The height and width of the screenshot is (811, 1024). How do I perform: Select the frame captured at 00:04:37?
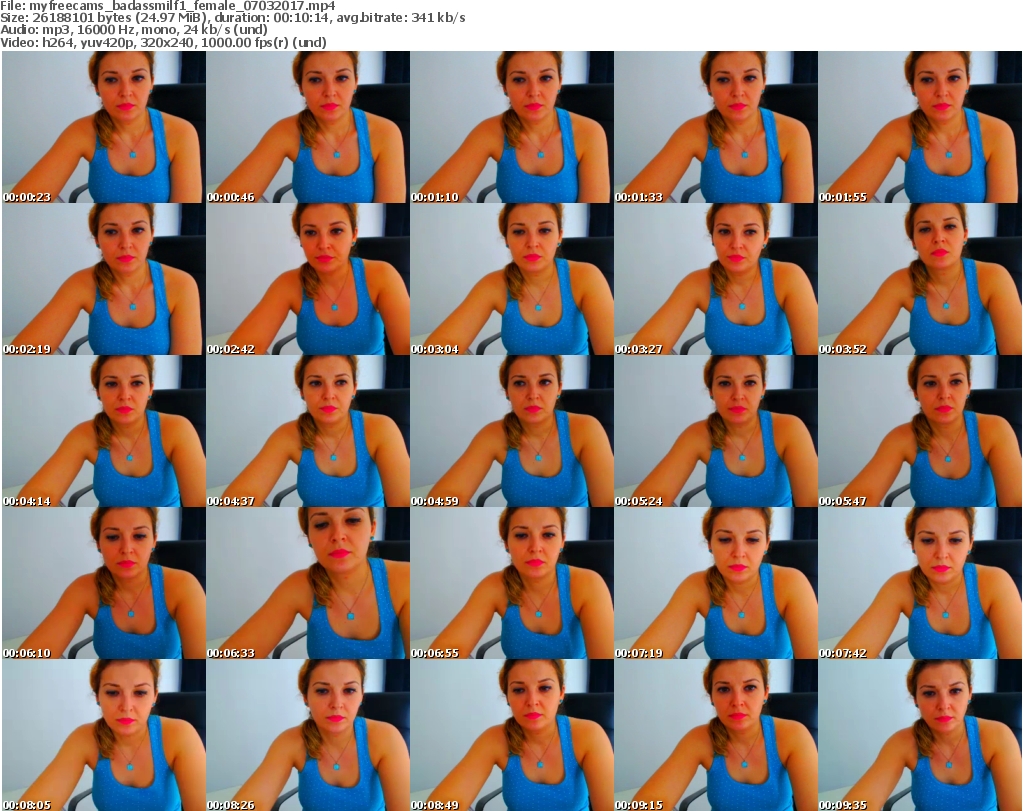(x=308, y=431)
